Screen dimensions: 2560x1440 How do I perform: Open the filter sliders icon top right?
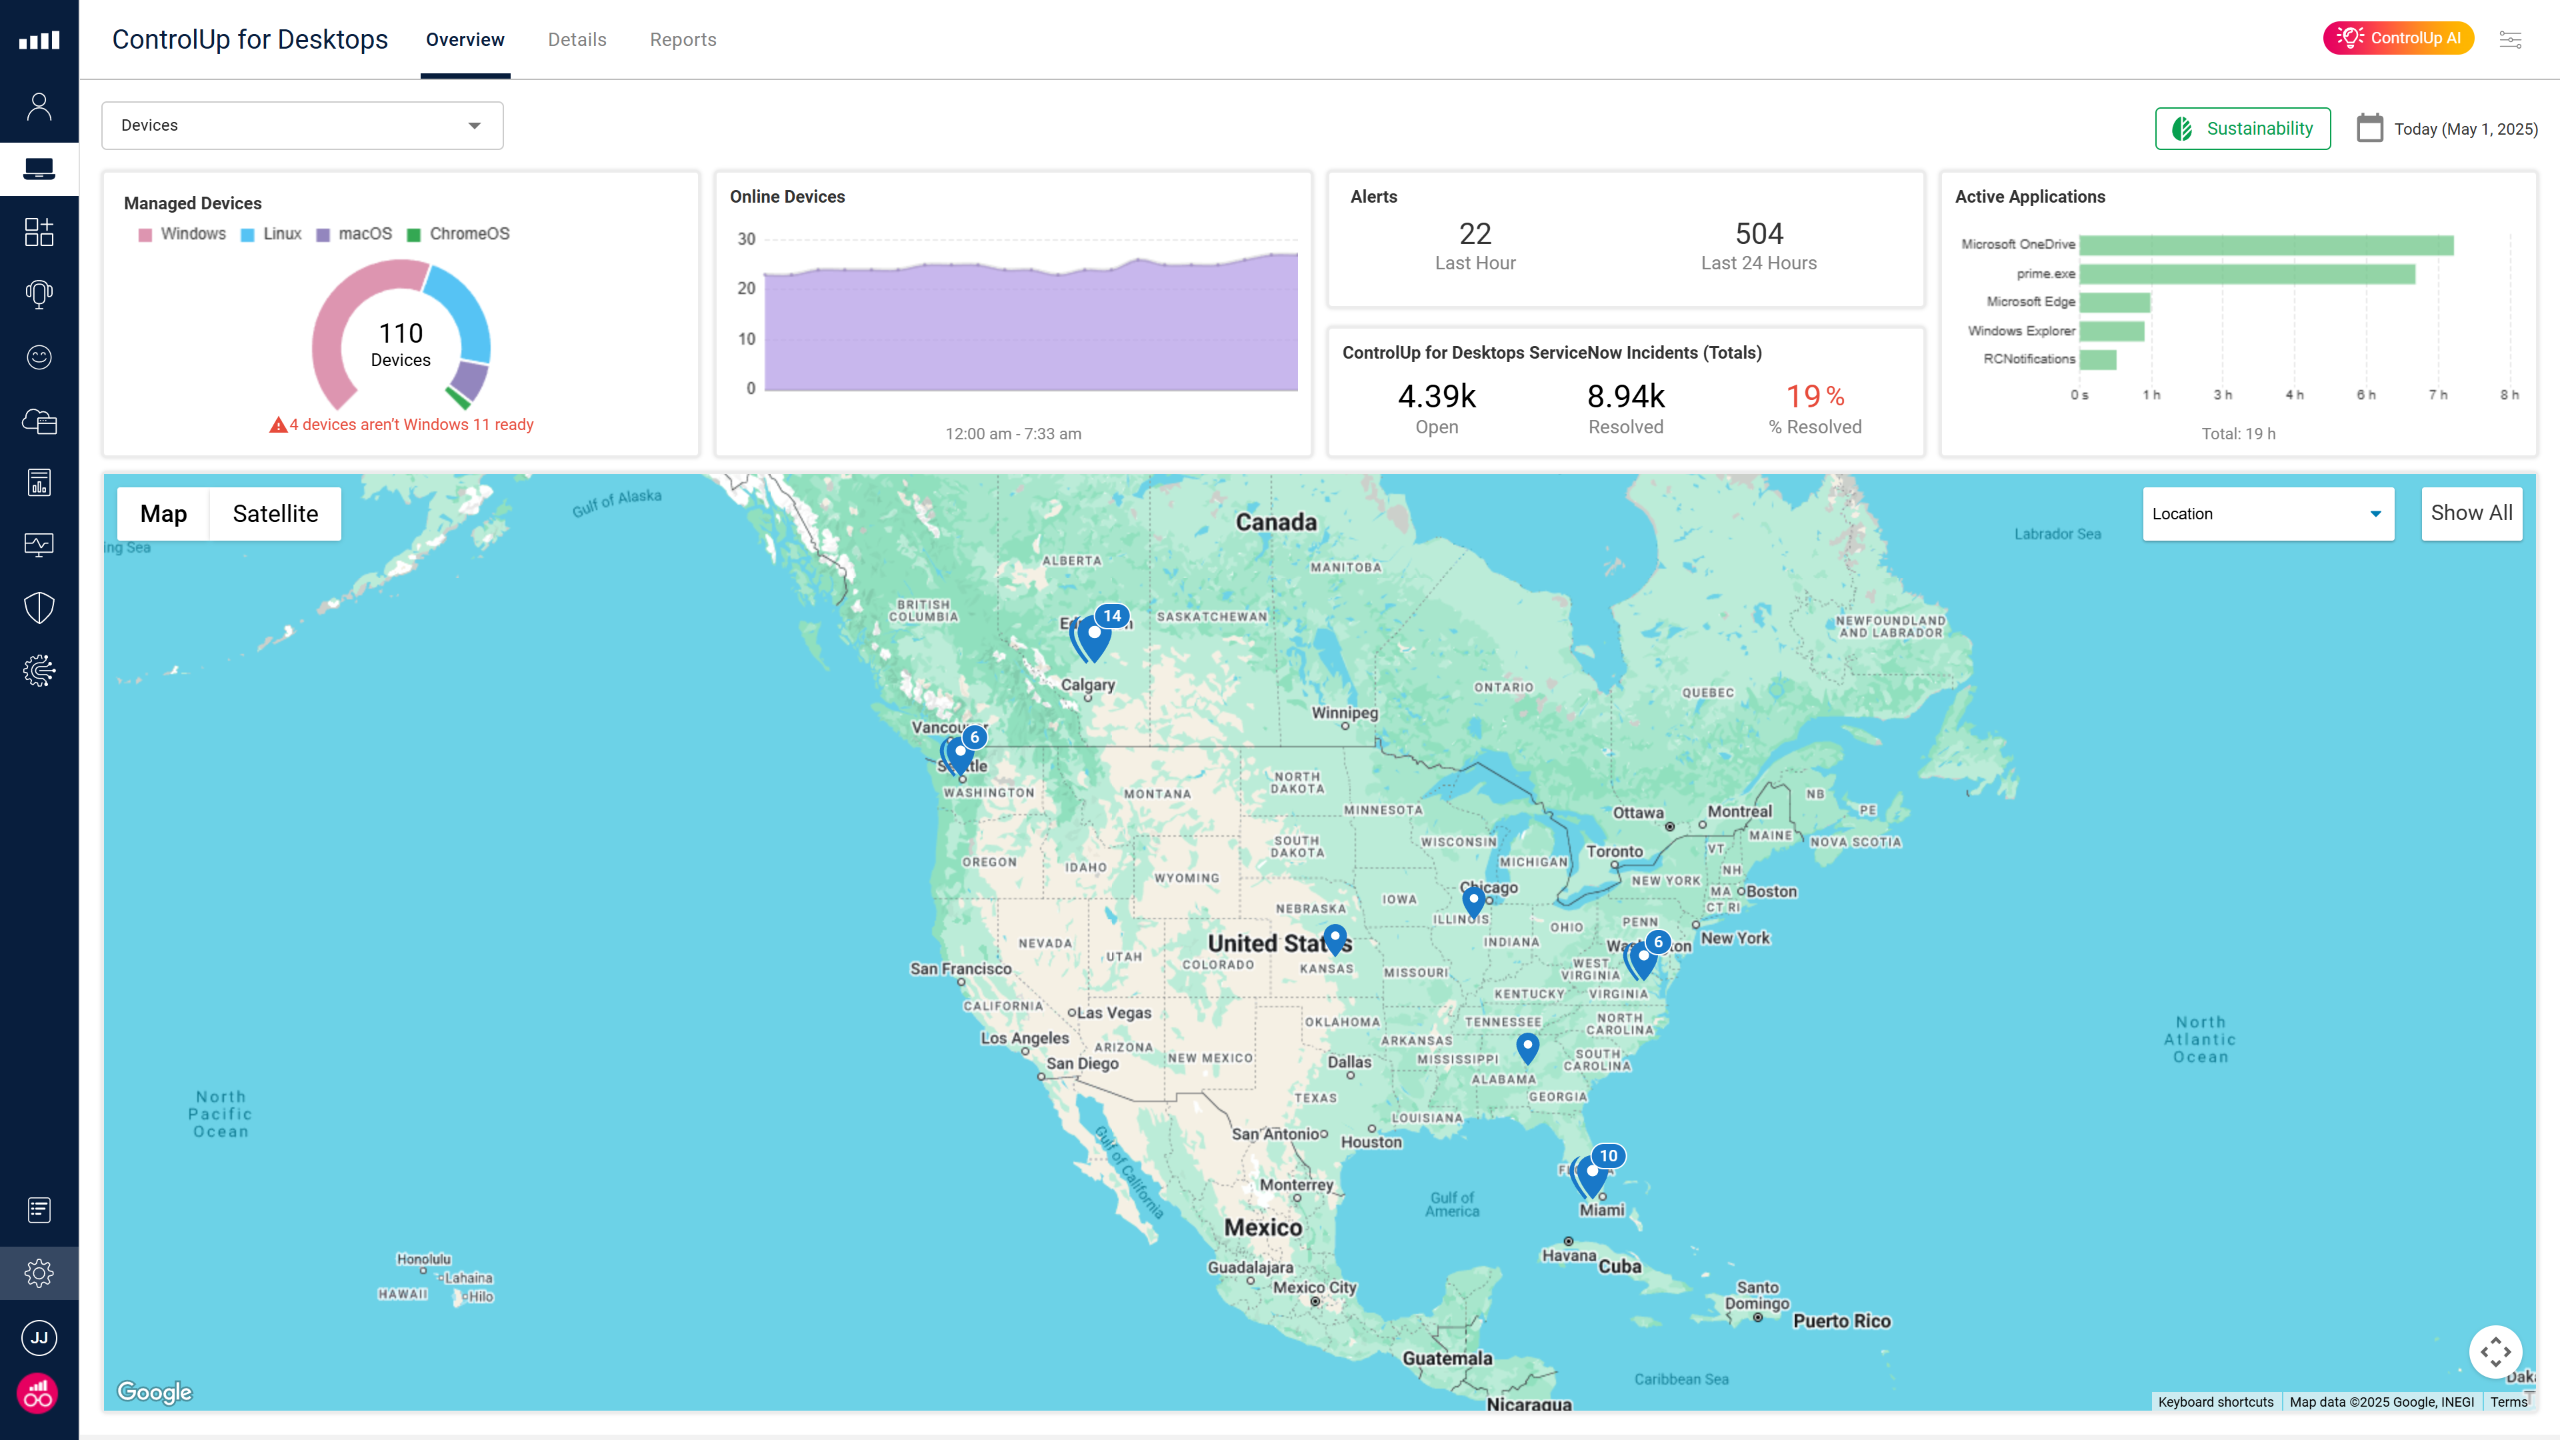(2510, 39)
